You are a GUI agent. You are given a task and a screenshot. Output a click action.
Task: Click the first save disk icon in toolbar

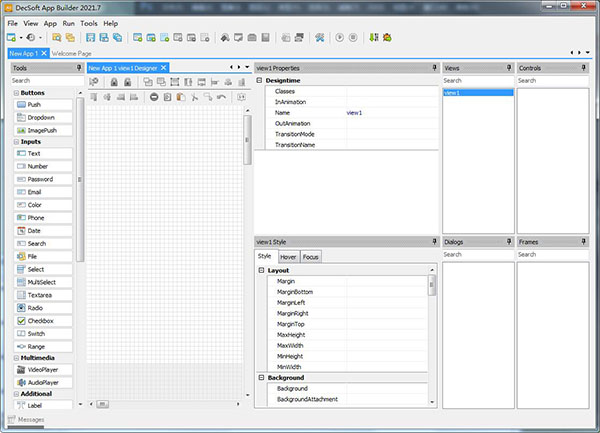click(90, 37)
